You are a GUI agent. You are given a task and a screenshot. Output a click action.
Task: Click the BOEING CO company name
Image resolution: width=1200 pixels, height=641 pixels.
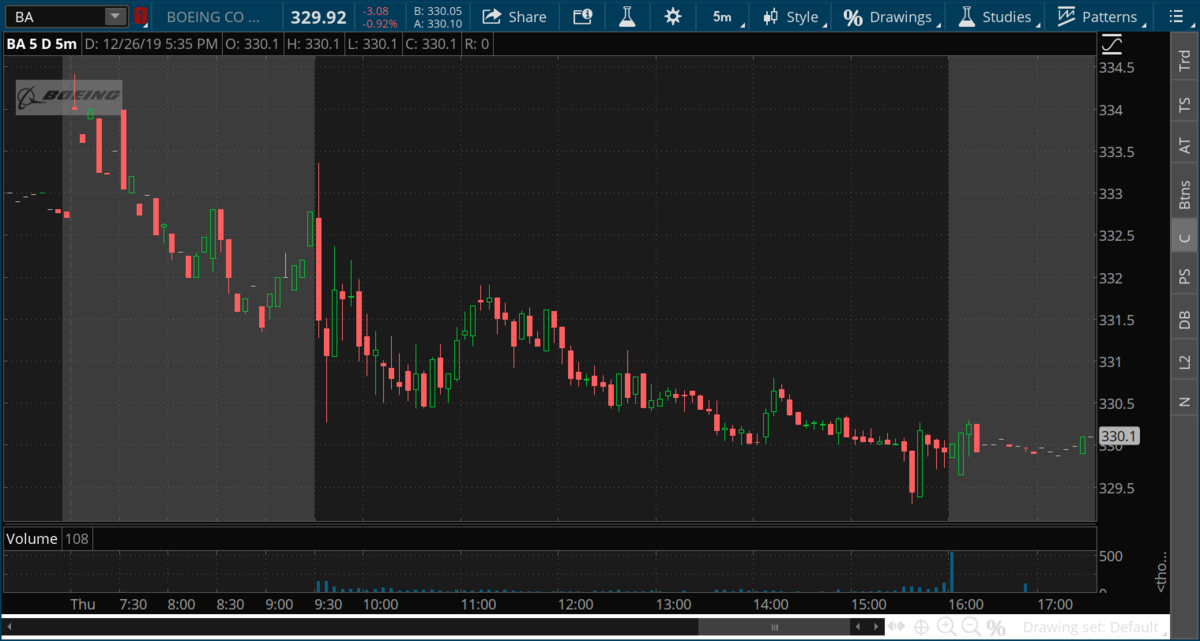tap(214, 16)
